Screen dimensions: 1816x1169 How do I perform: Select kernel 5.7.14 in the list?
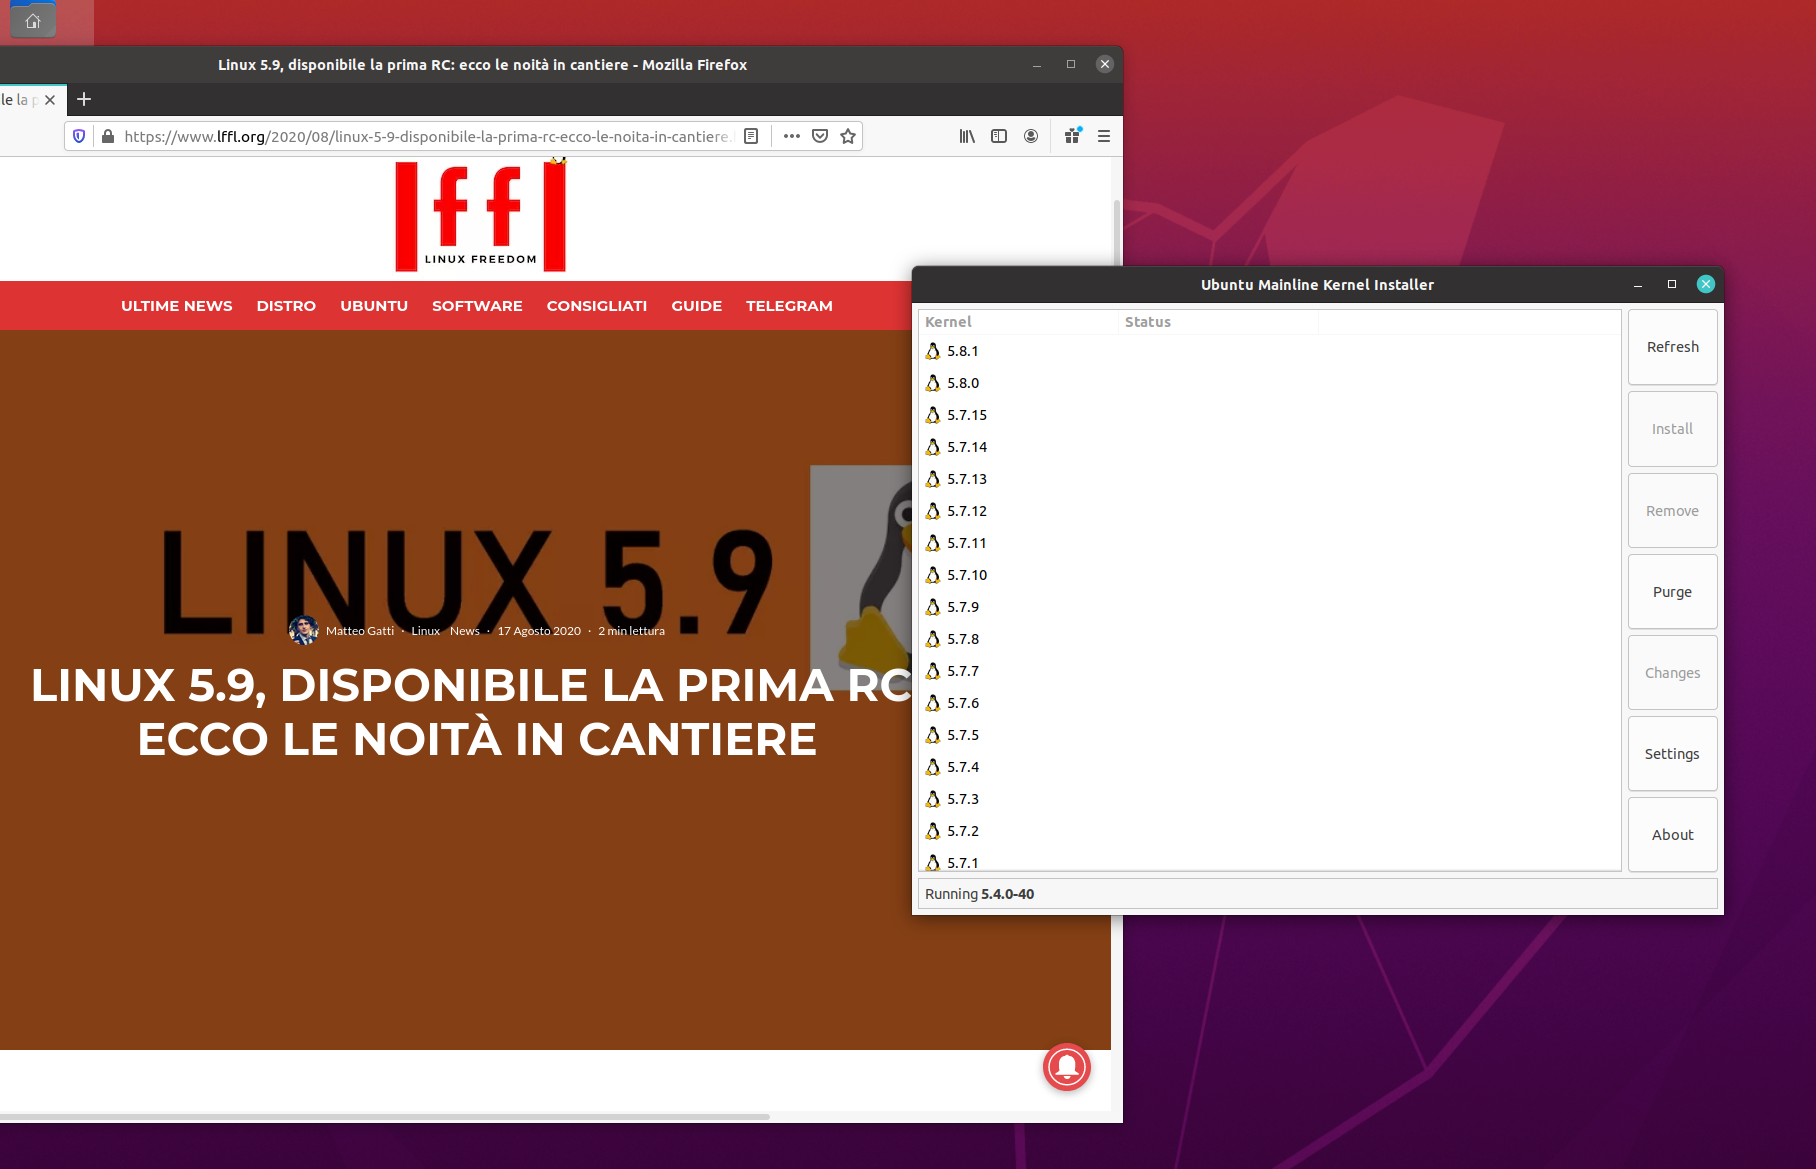pyautogui.click(x=1269, y=447)
